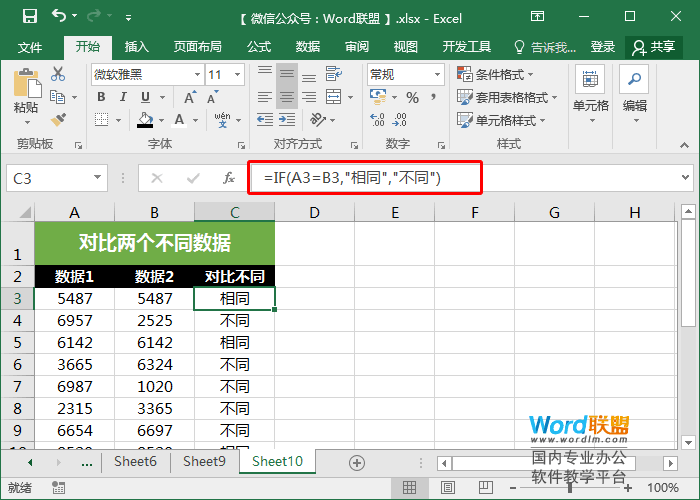Apply comma style number format

[433, 97]
